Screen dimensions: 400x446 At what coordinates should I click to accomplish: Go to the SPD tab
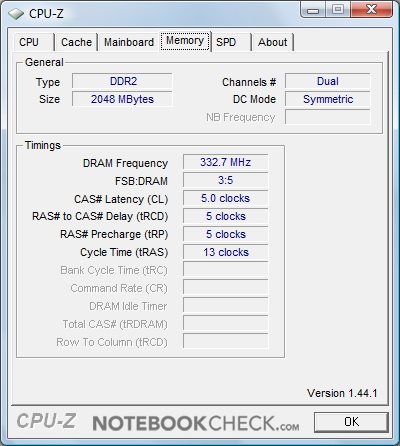coord(231,42)
